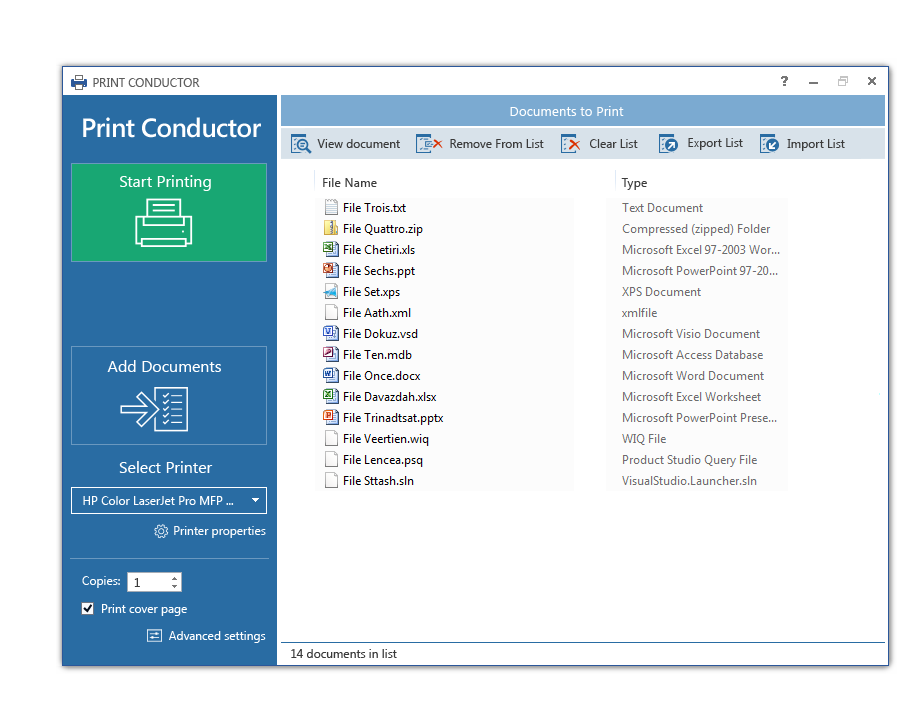Click the PowerPoint icon of File Trinadtsat.pptx
920x720 pixels.
(x=330, y=417)
